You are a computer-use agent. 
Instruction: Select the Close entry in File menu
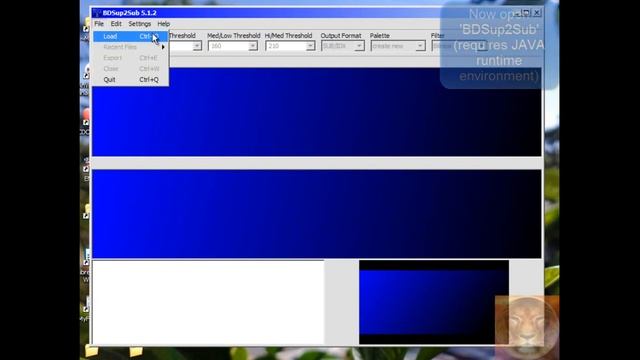pos(131,69)
